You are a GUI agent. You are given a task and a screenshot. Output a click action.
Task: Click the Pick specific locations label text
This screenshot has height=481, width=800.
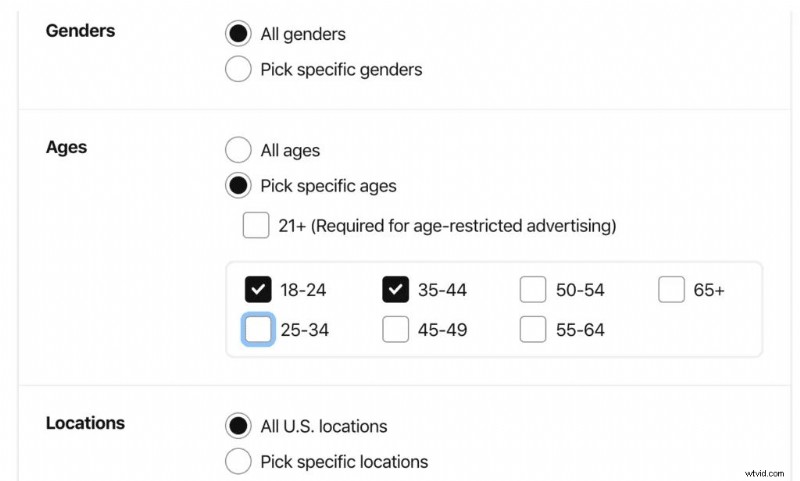(344, 462)
